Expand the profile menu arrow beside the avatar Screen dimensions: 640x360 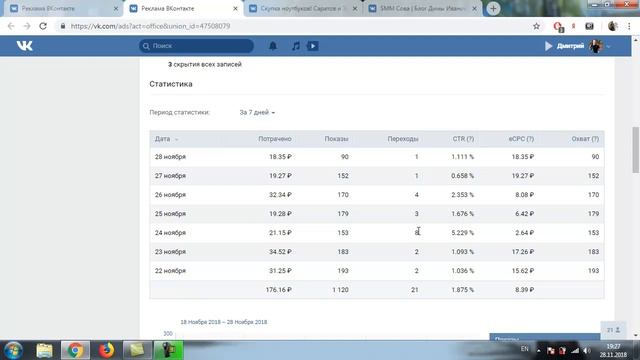click(608, 47)
